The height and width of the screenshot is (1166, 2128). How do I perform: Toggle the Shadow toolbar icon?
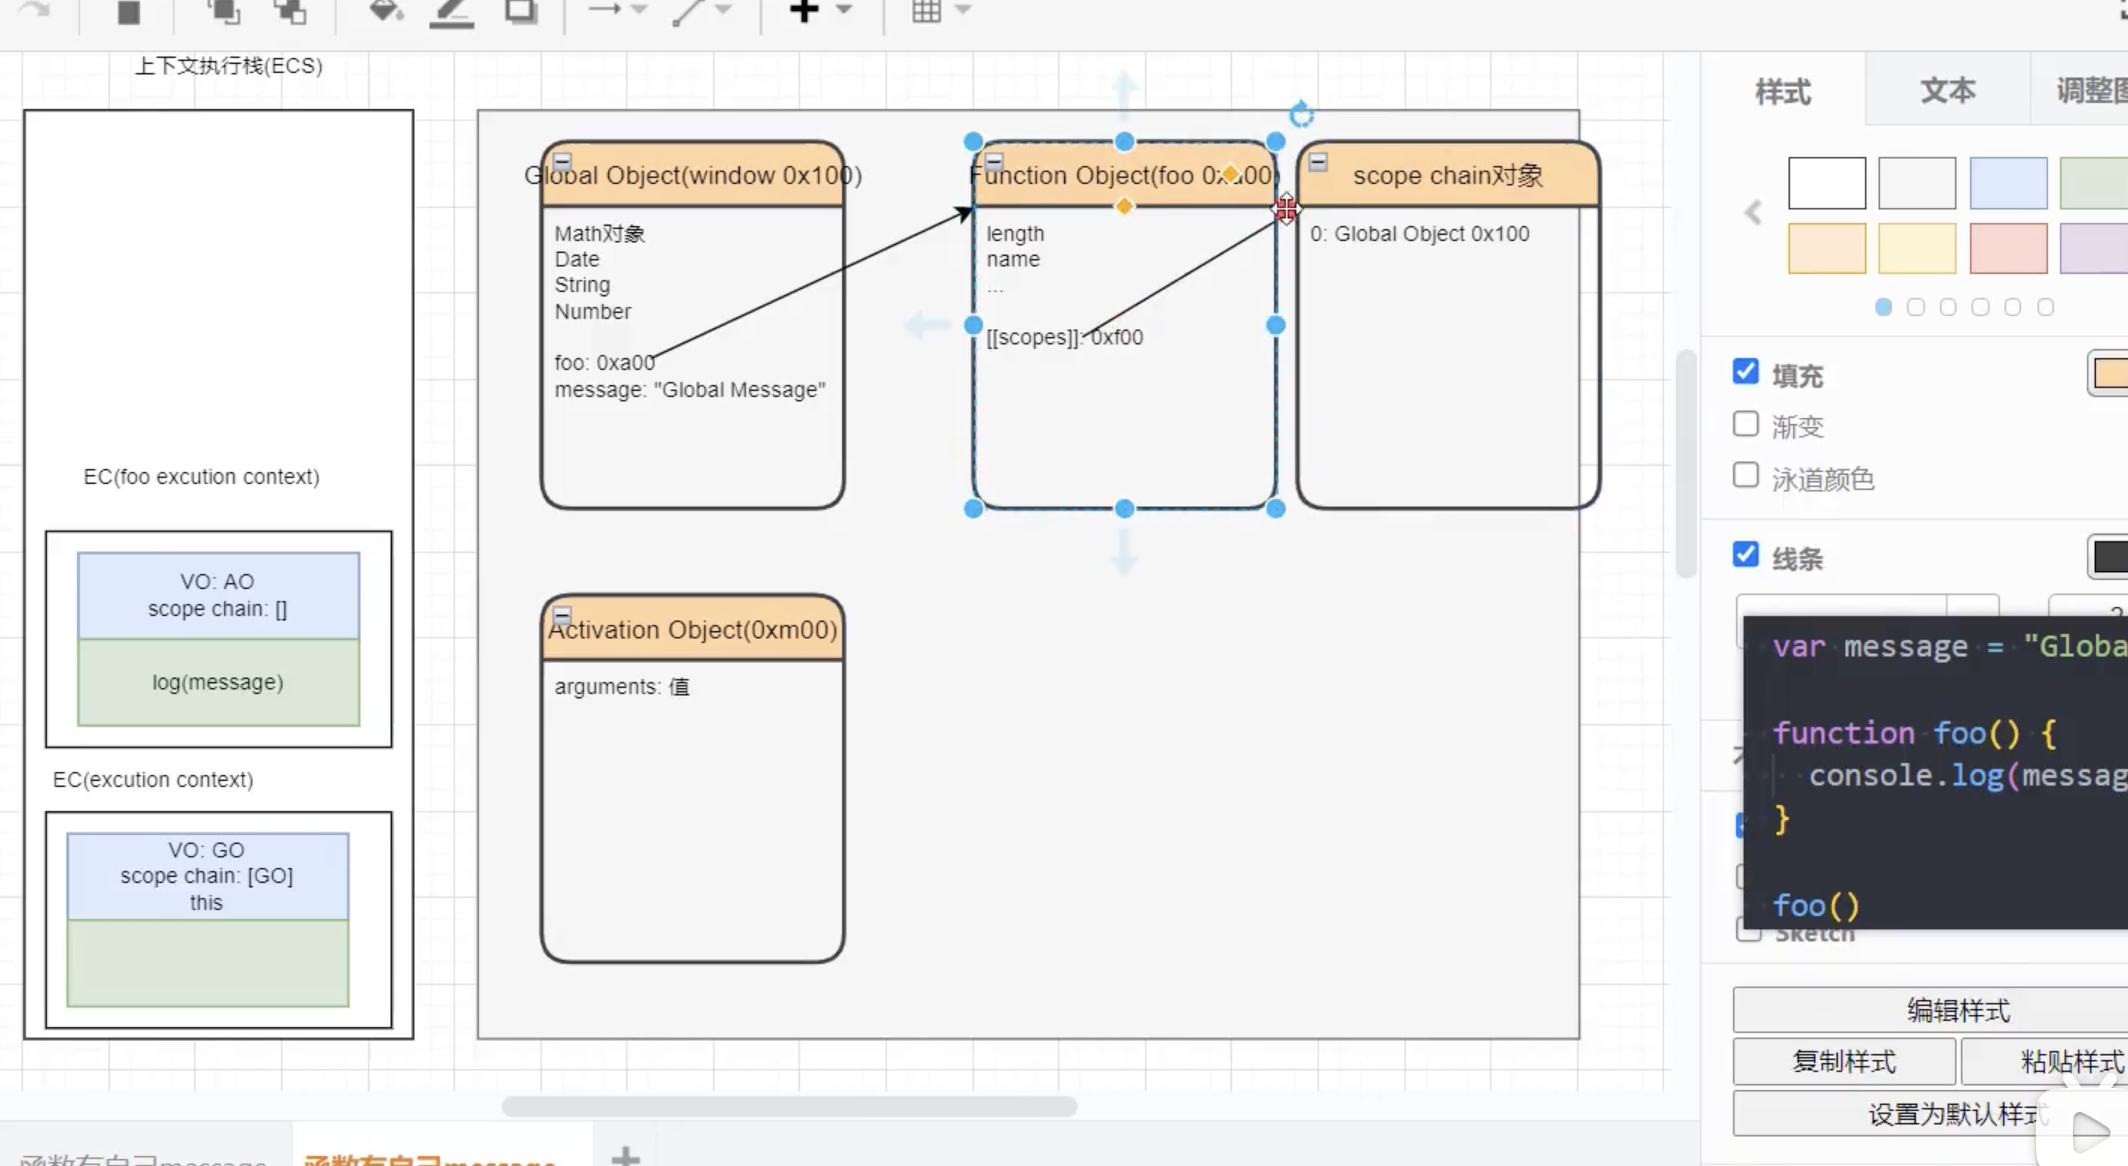click(521, 12)
